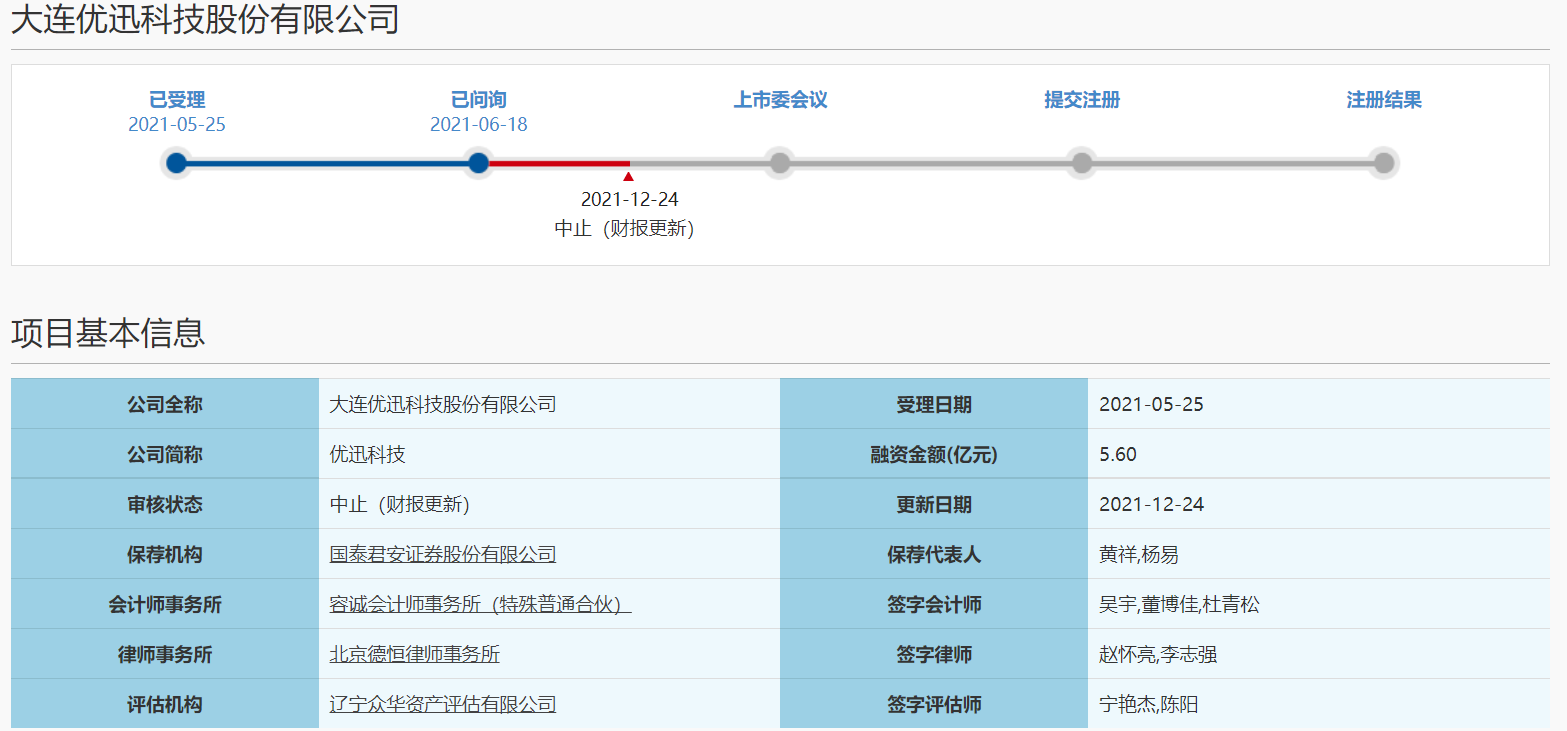Click the red triangle marker for 2021-12-24
Viewport: 1567px width, 731px height.
pos(628,177)
